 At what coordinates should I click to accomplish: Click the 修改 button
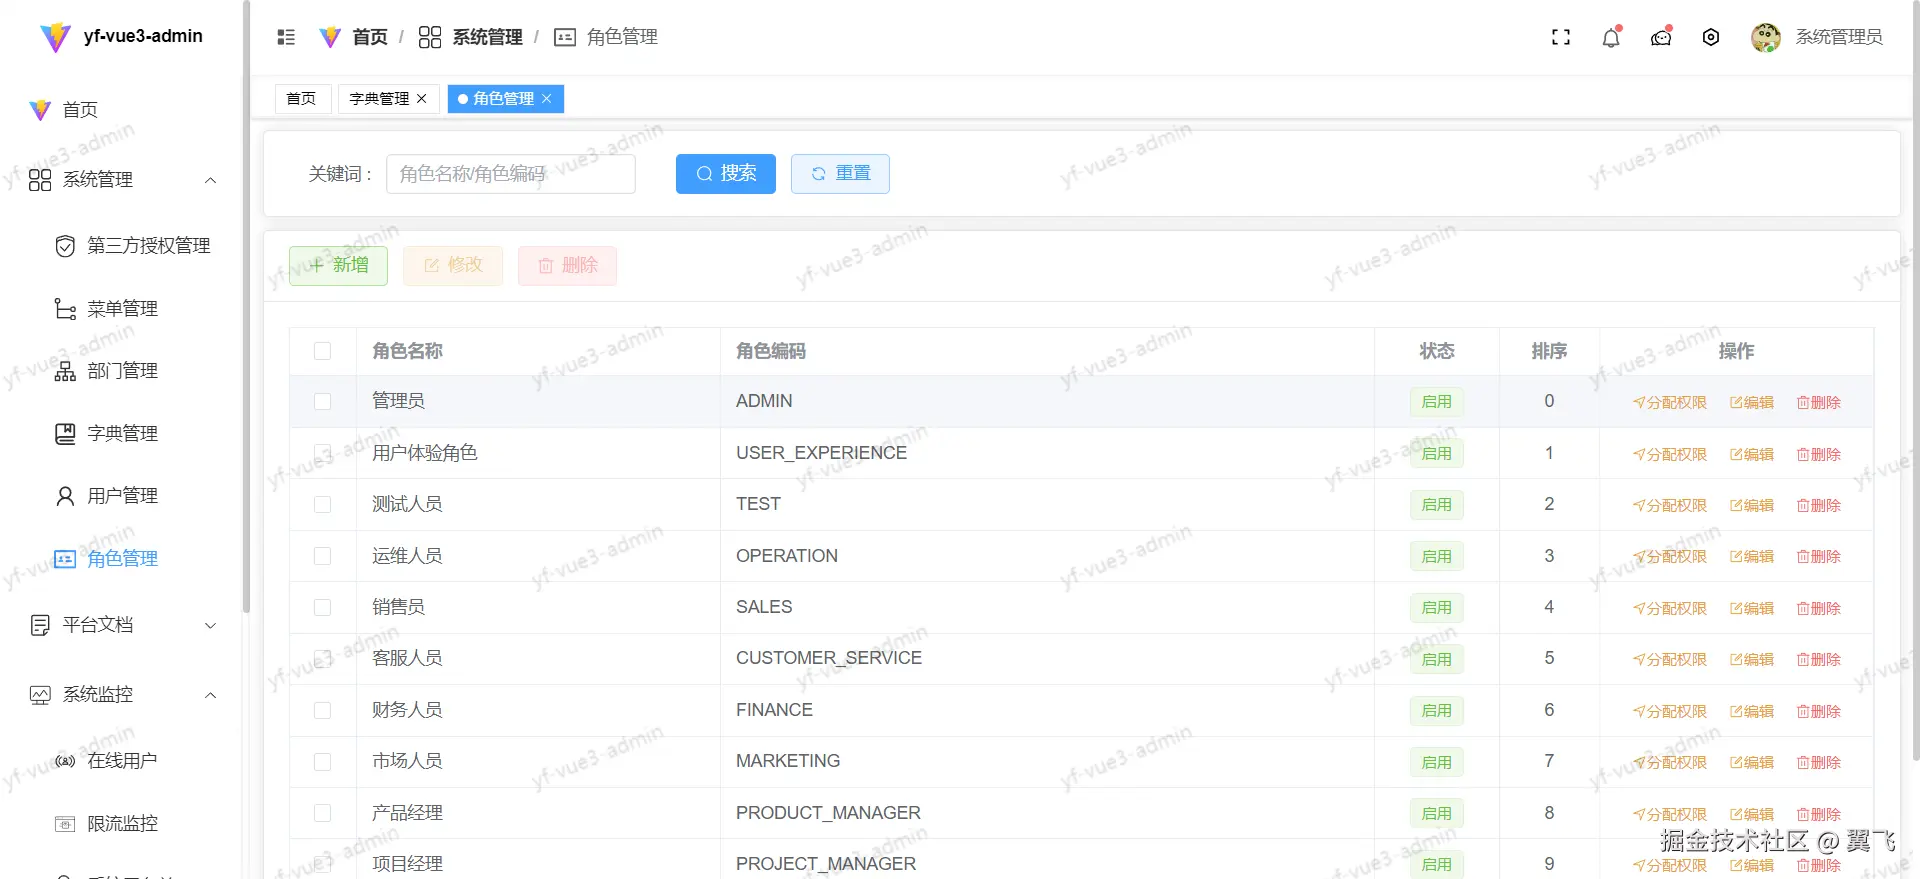coord(453,266)
